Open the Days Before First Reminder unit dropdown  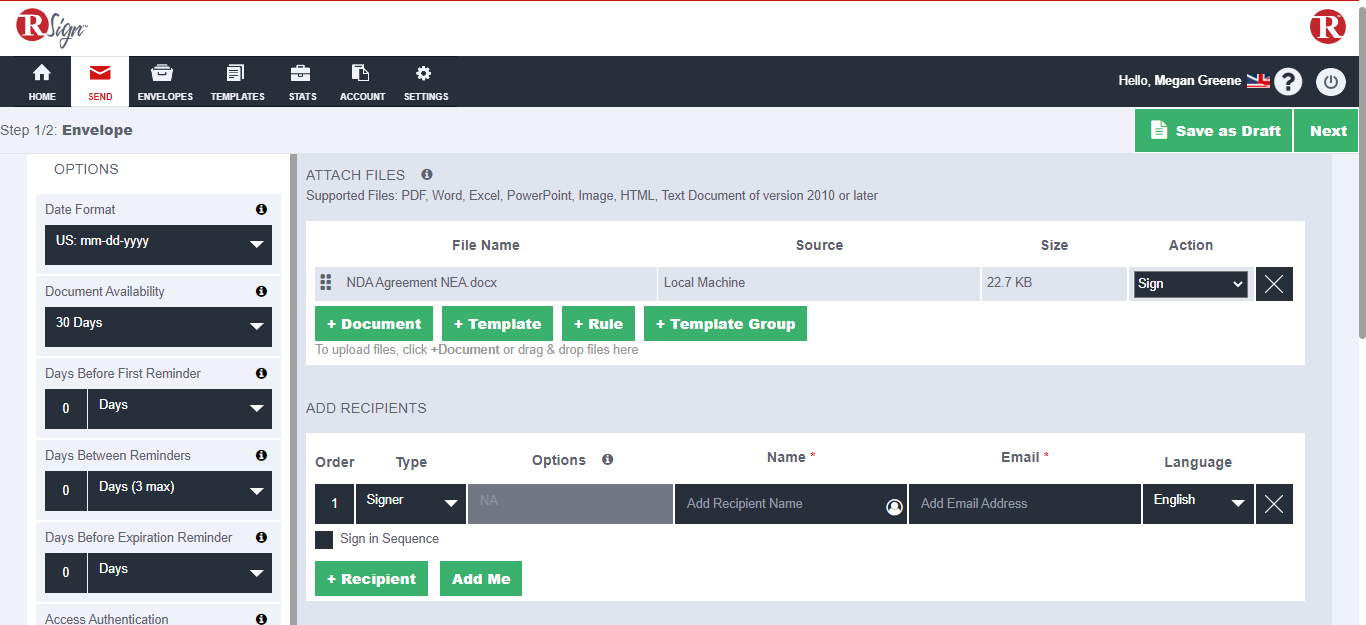click(180, 408)
